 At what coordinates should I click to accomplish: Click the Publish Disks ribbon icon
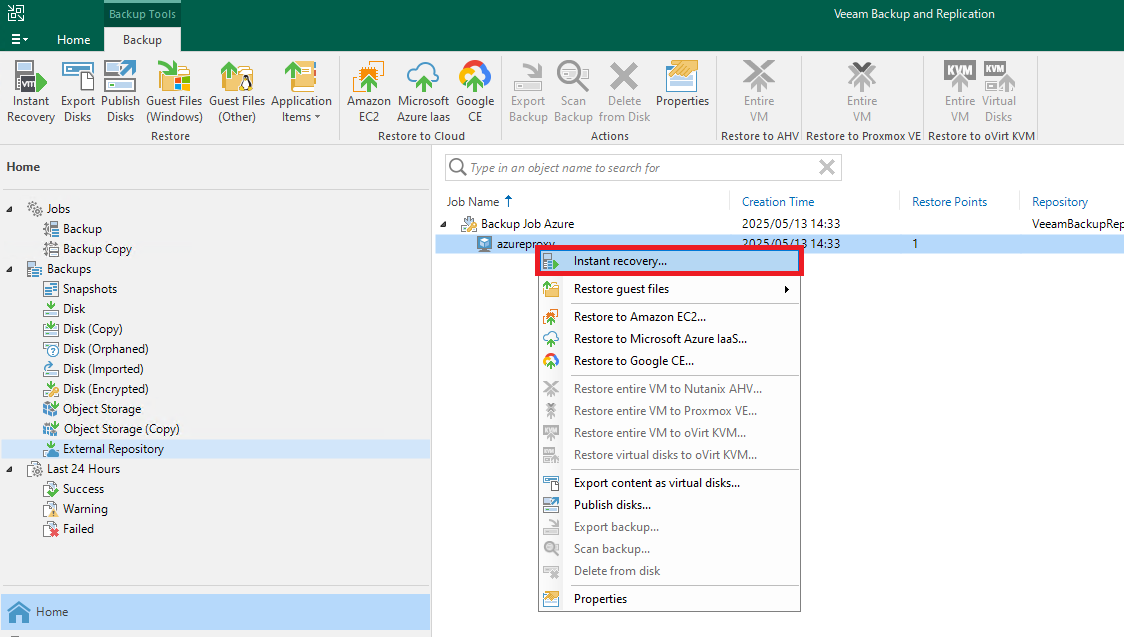pos(120,92)
